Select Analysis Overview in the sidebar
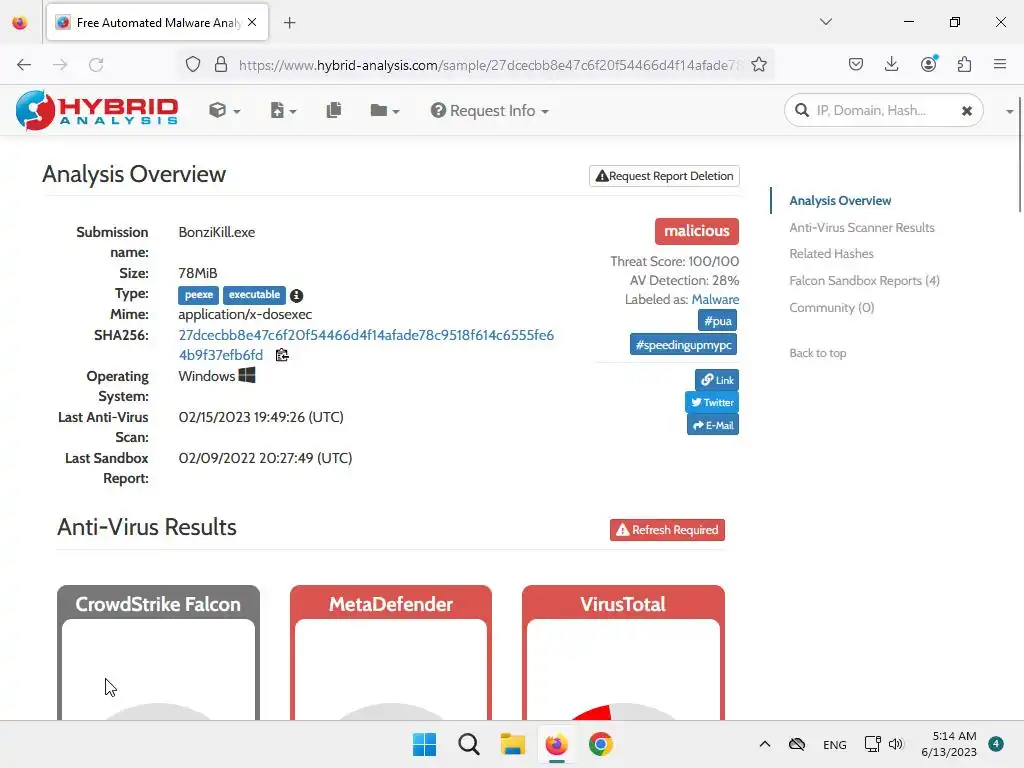Viewport: 1024px width, 768px height. click(x=840, y=200)
